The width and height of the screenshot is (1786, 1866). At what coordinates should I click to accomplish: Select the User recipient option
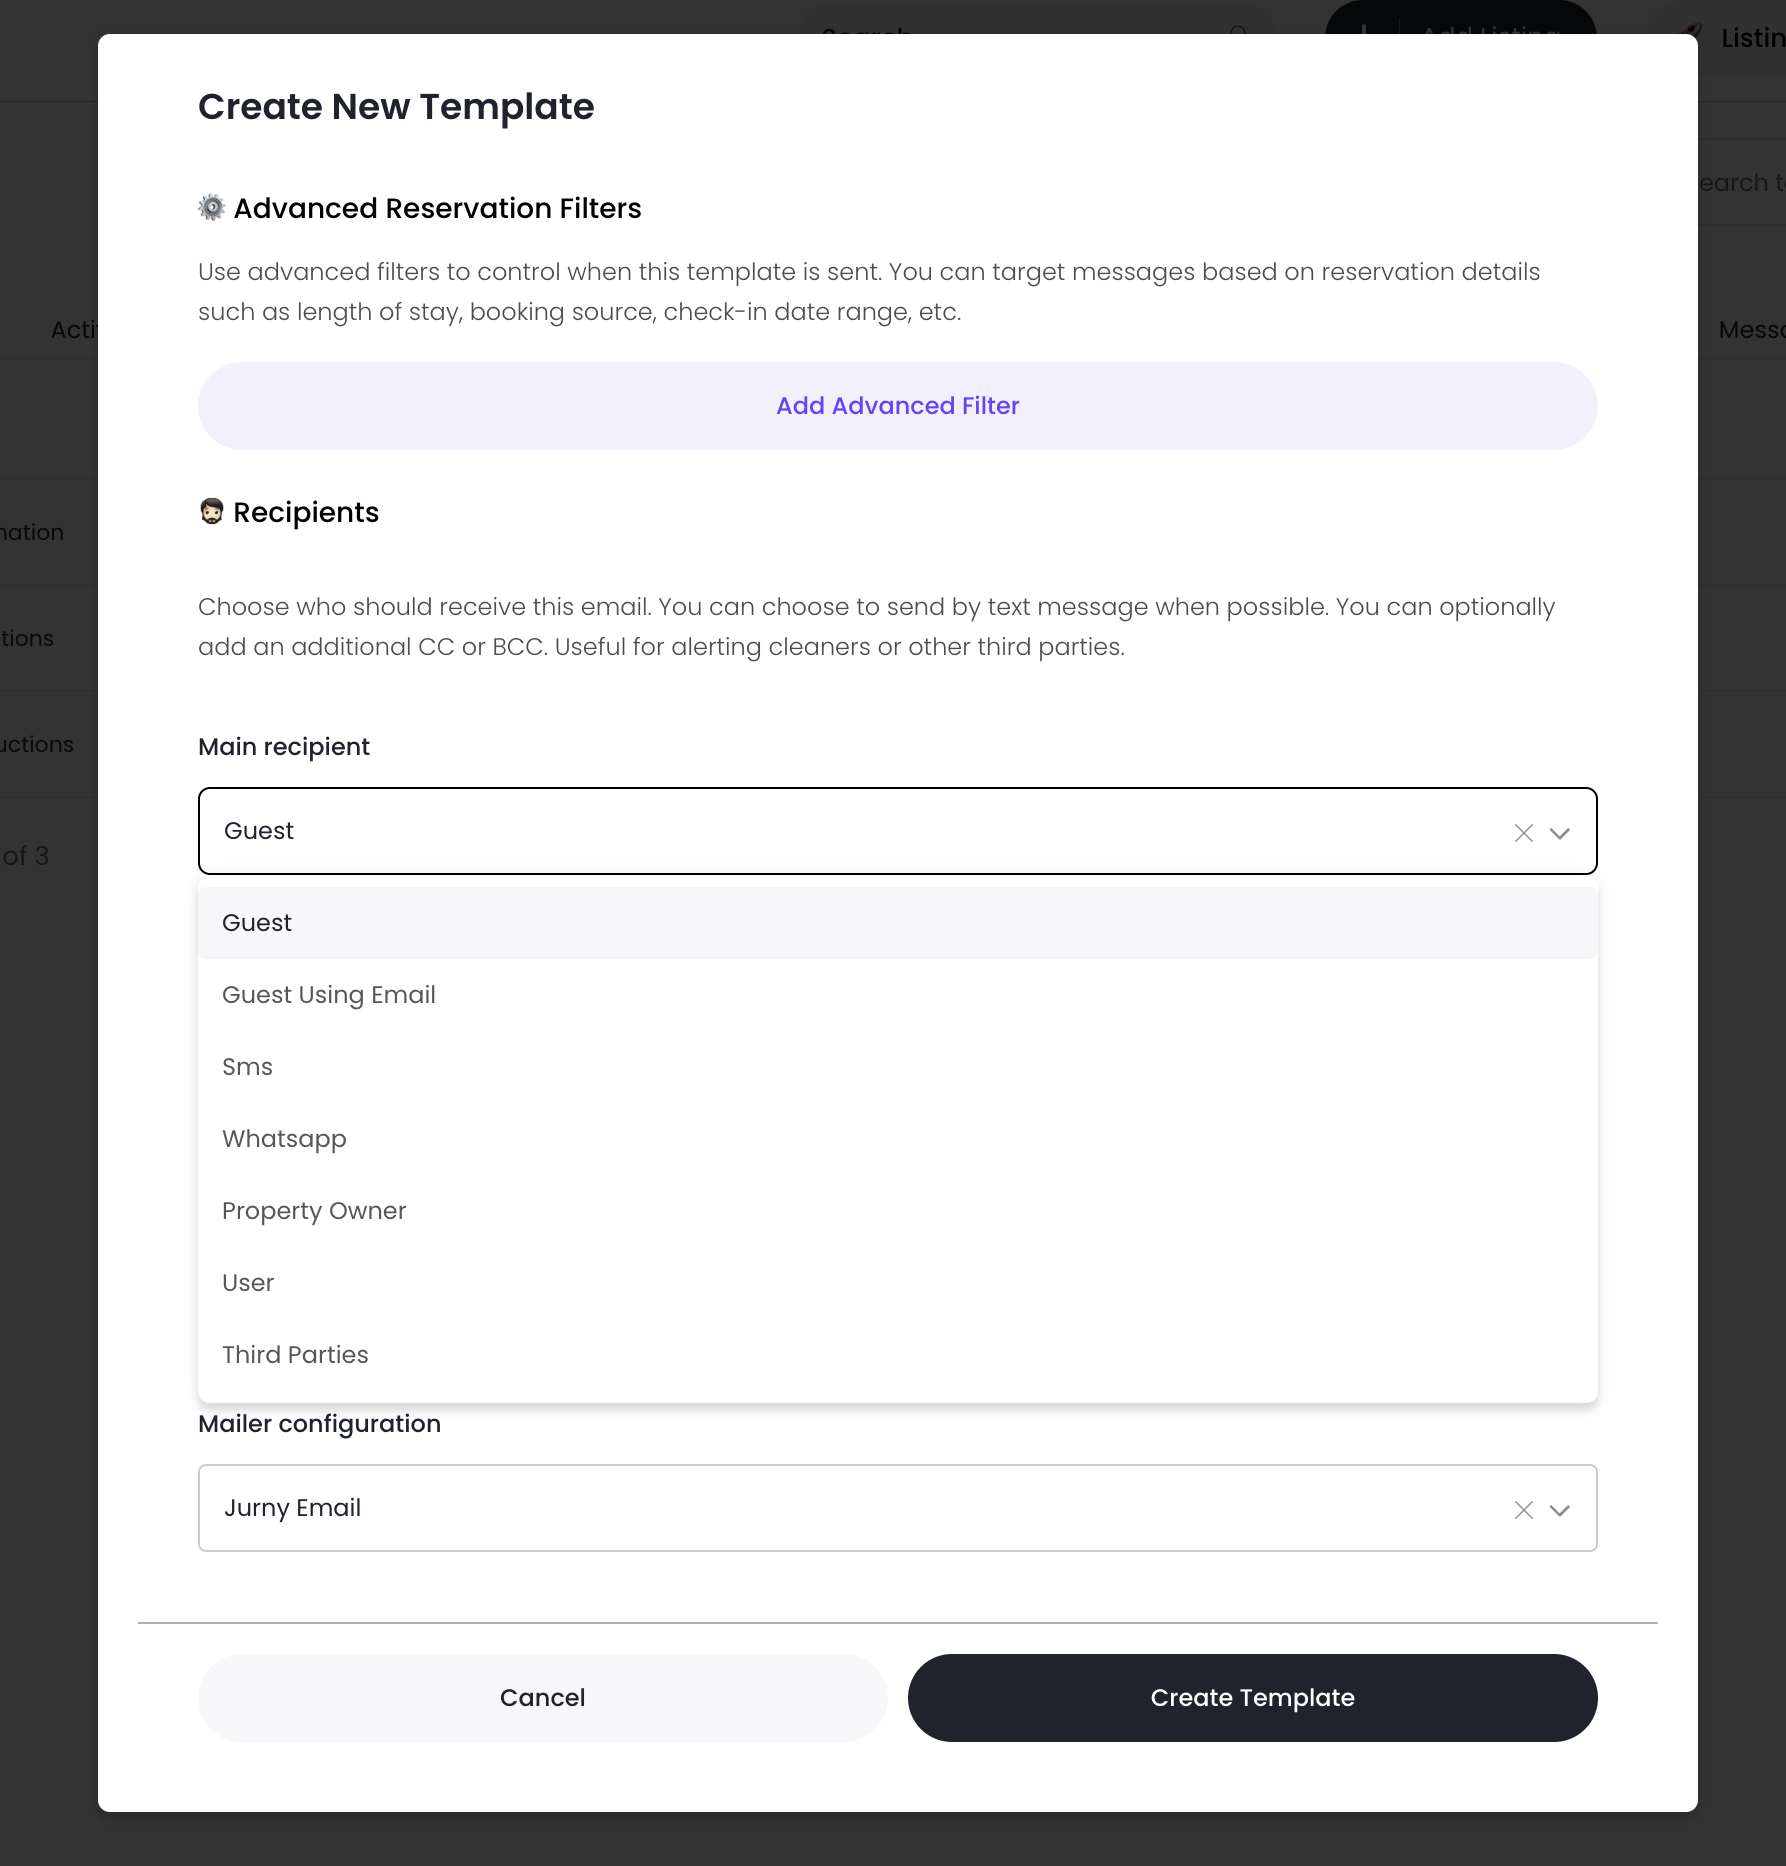[x=248, y=1283]
